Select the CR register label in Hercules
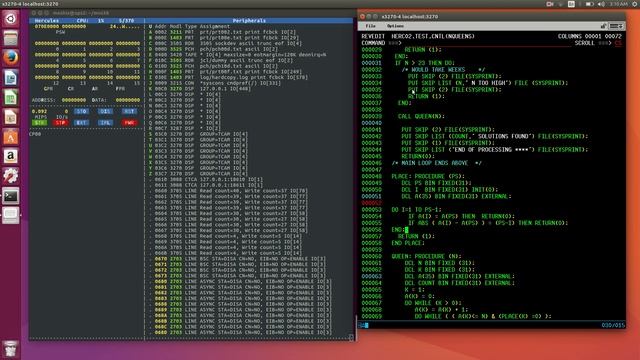 [x=71, y=89]
